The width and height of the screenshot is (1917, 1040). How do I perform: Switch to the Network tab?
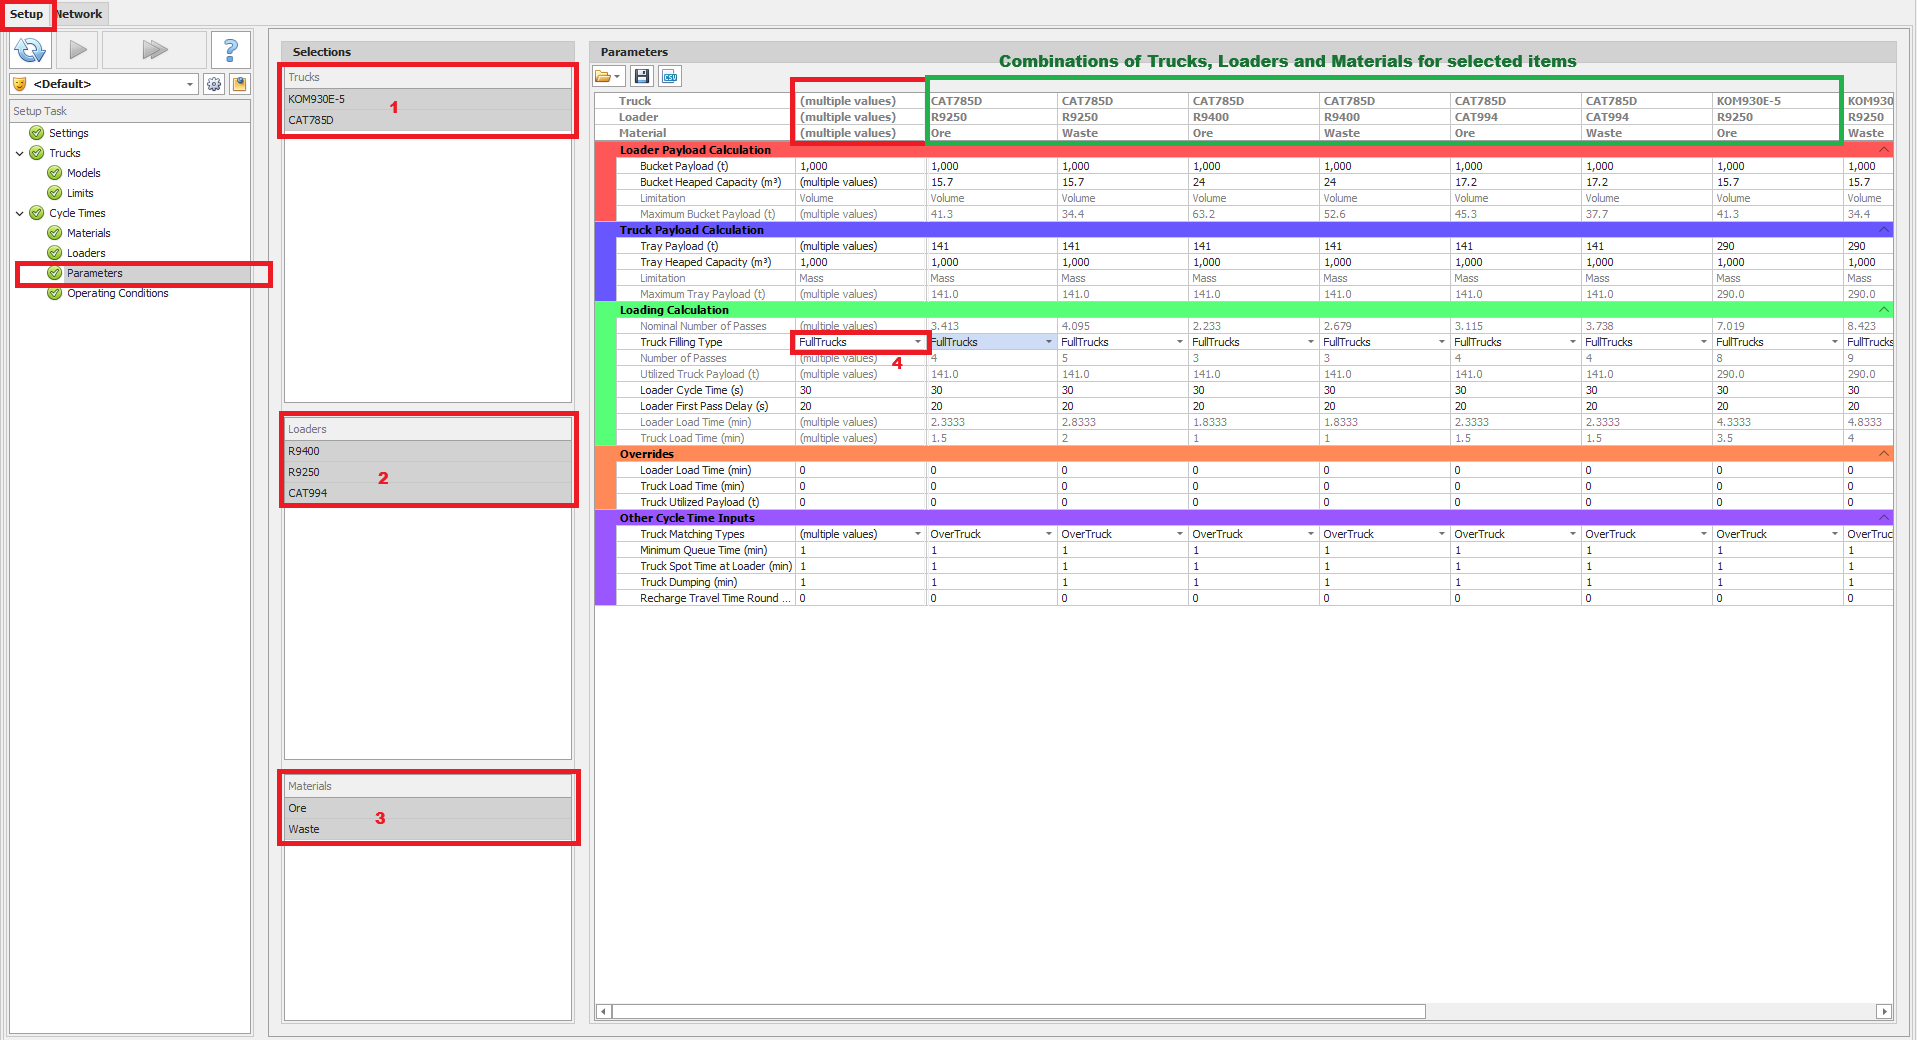[x=80, y=14]
